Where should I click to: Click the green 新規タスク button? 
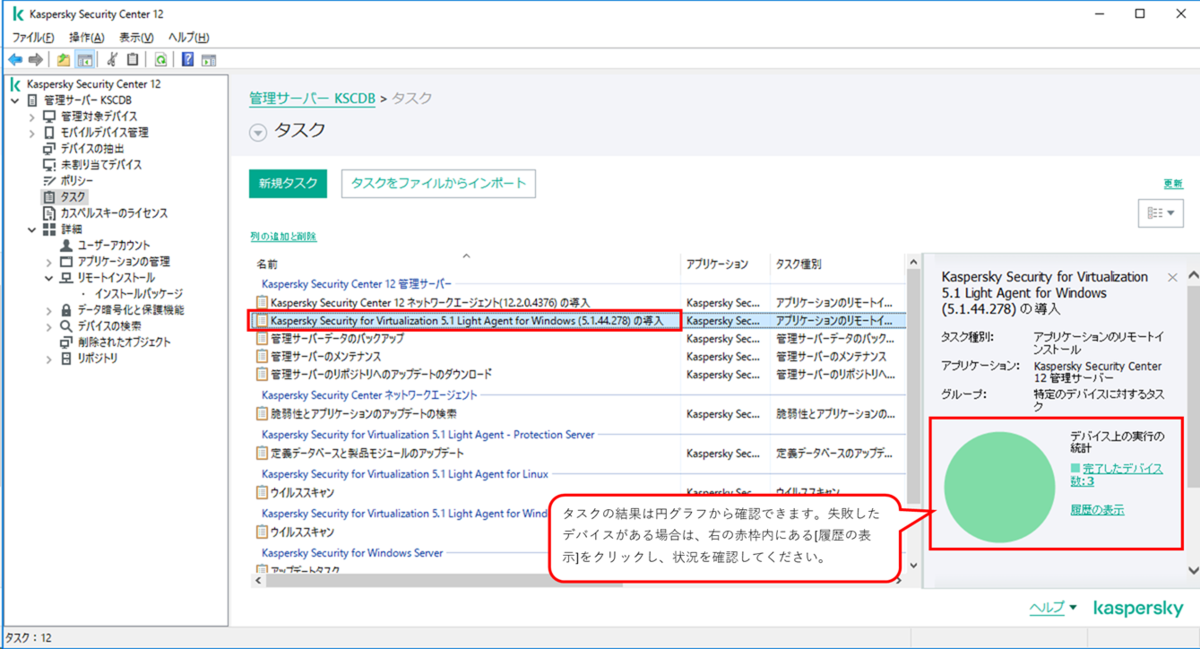click(287, 183)
